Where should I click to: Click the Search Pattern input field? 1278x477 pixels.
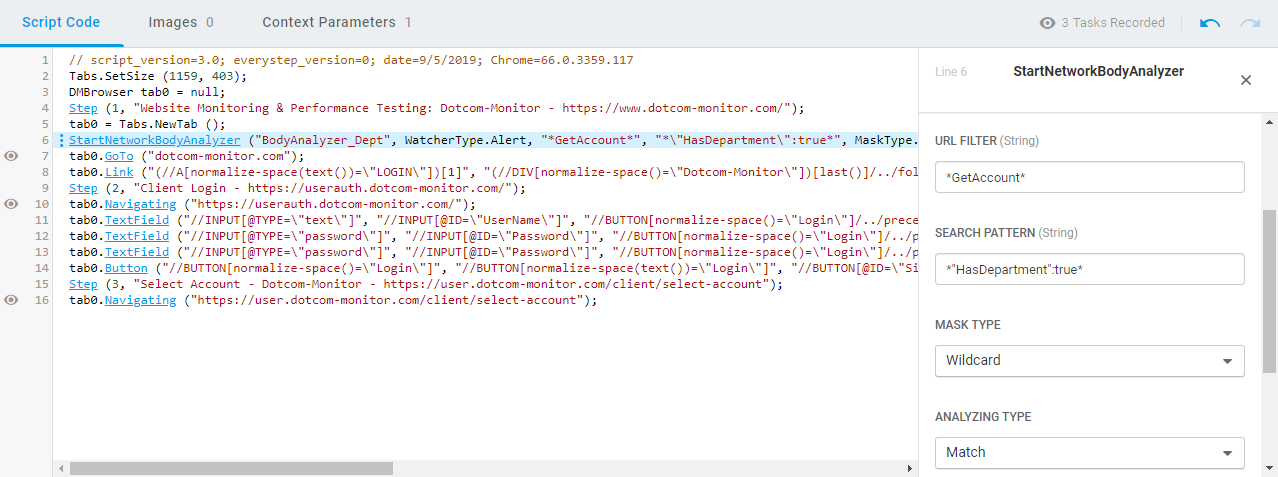click(1089, 269)
